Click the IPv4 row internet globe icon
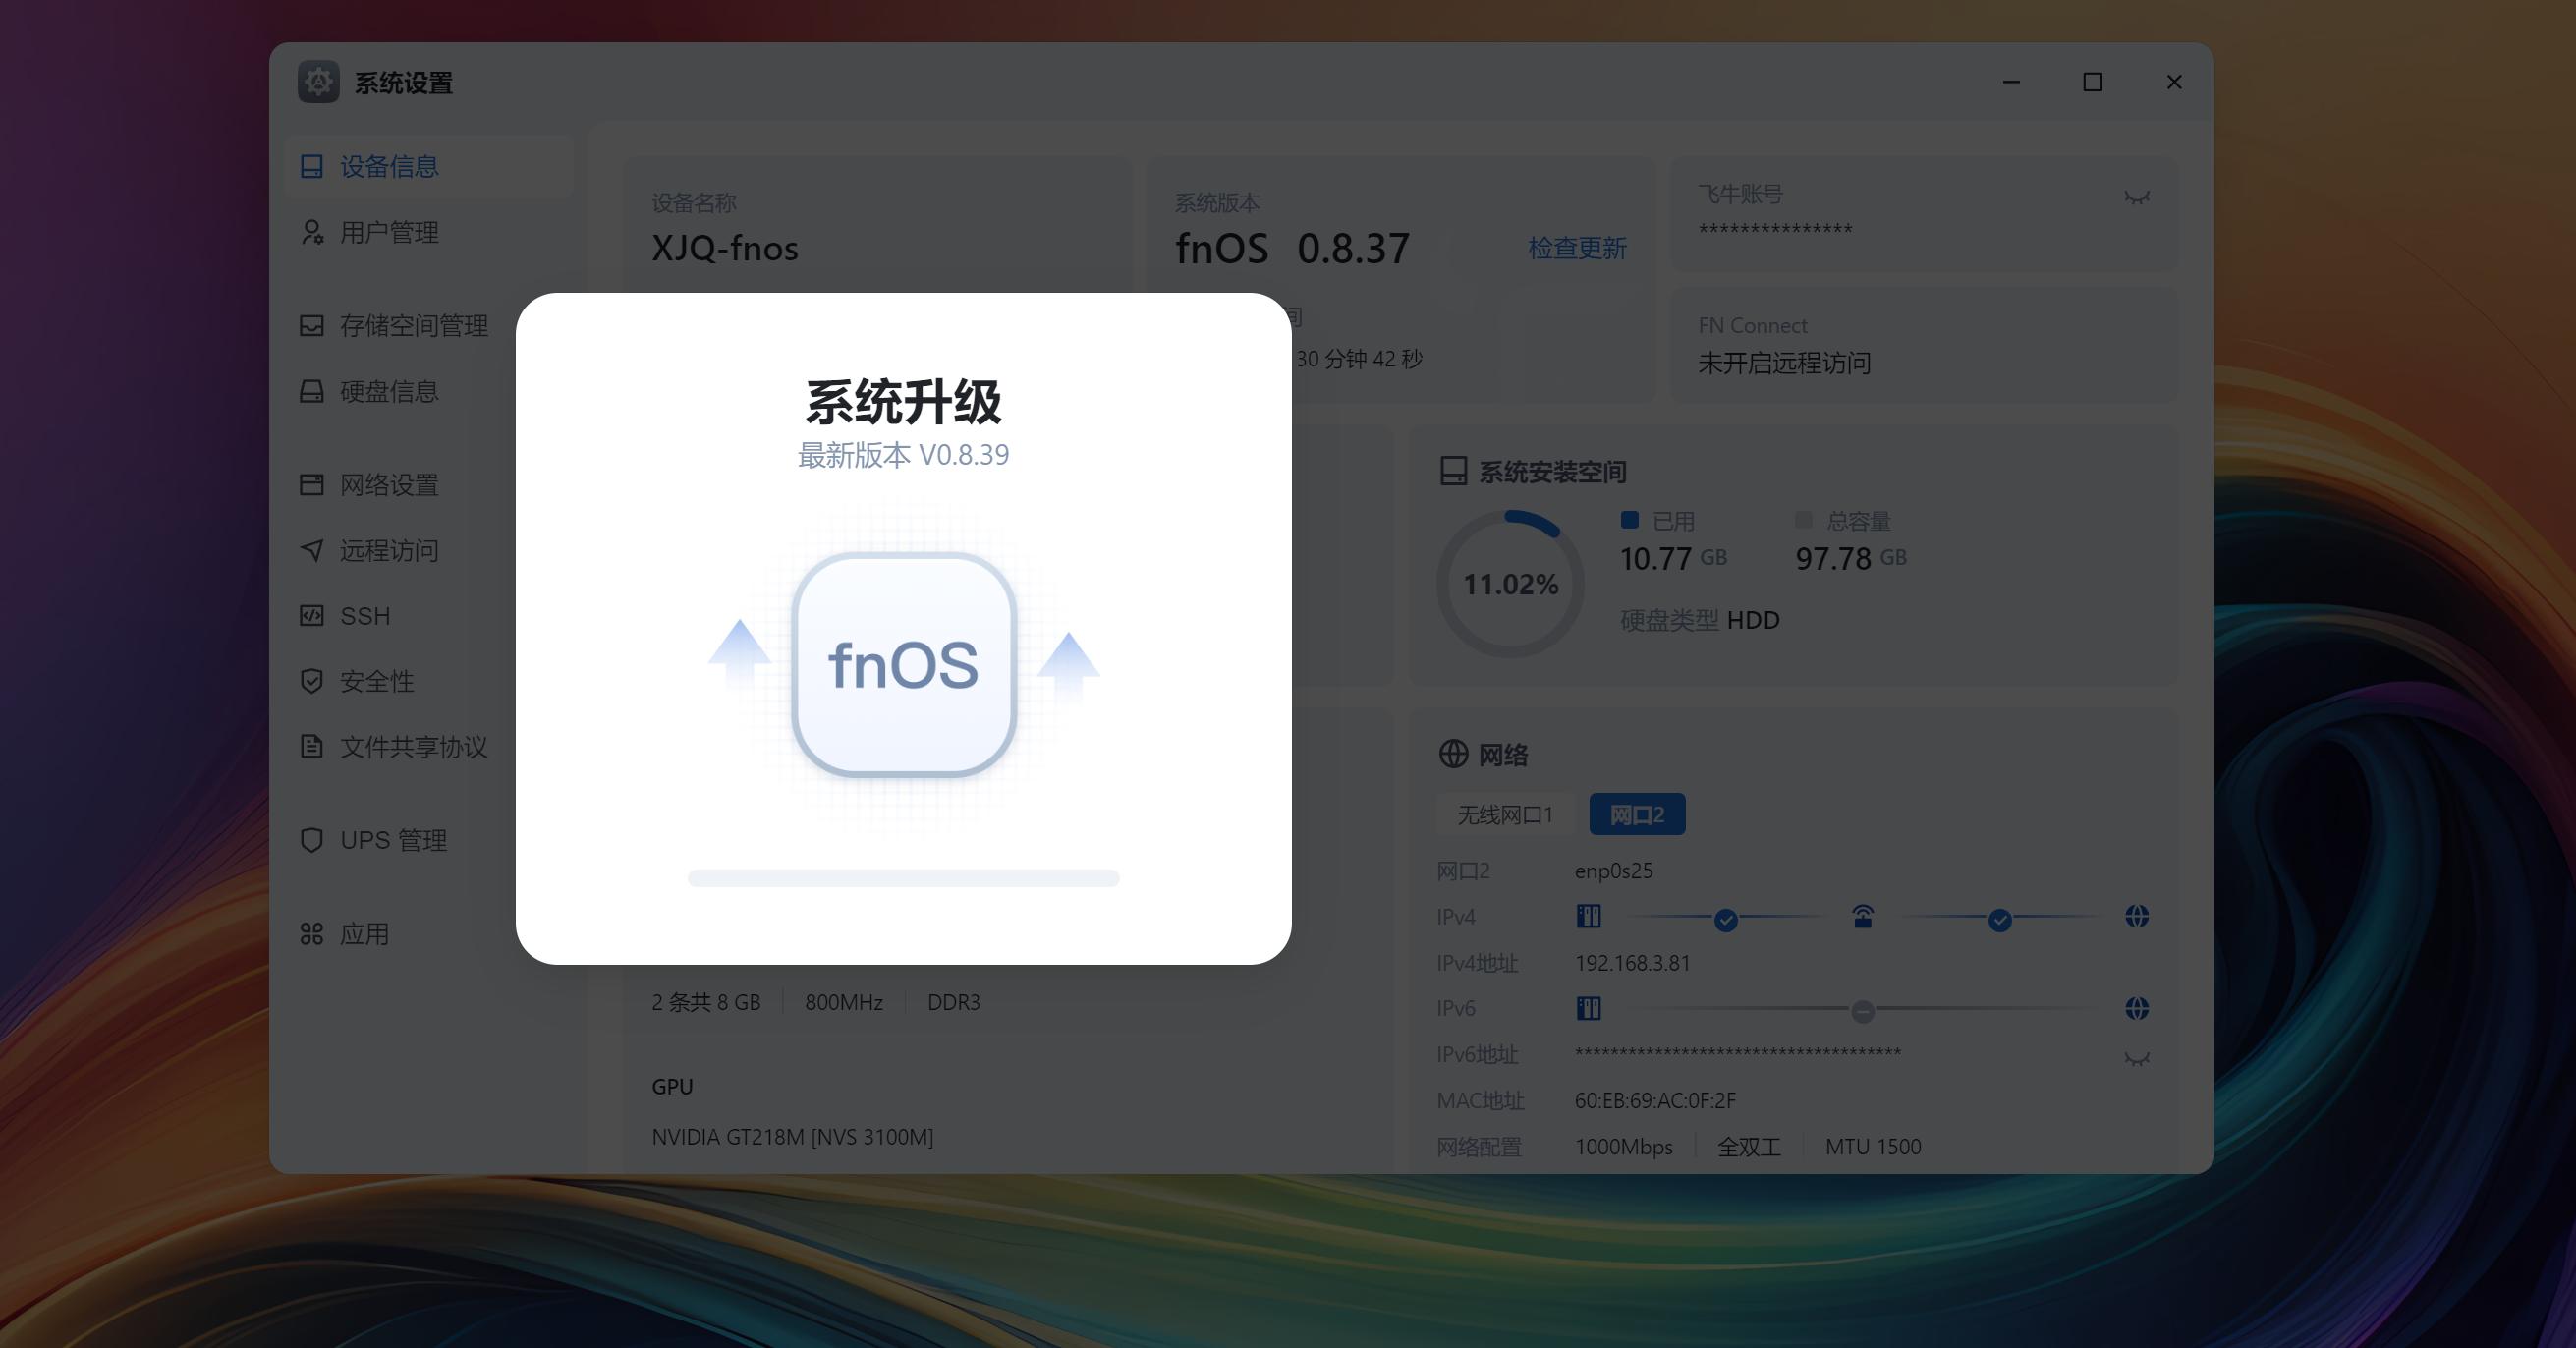The width and height of the screenshot is (2576, 1348). click(2137, 916)
